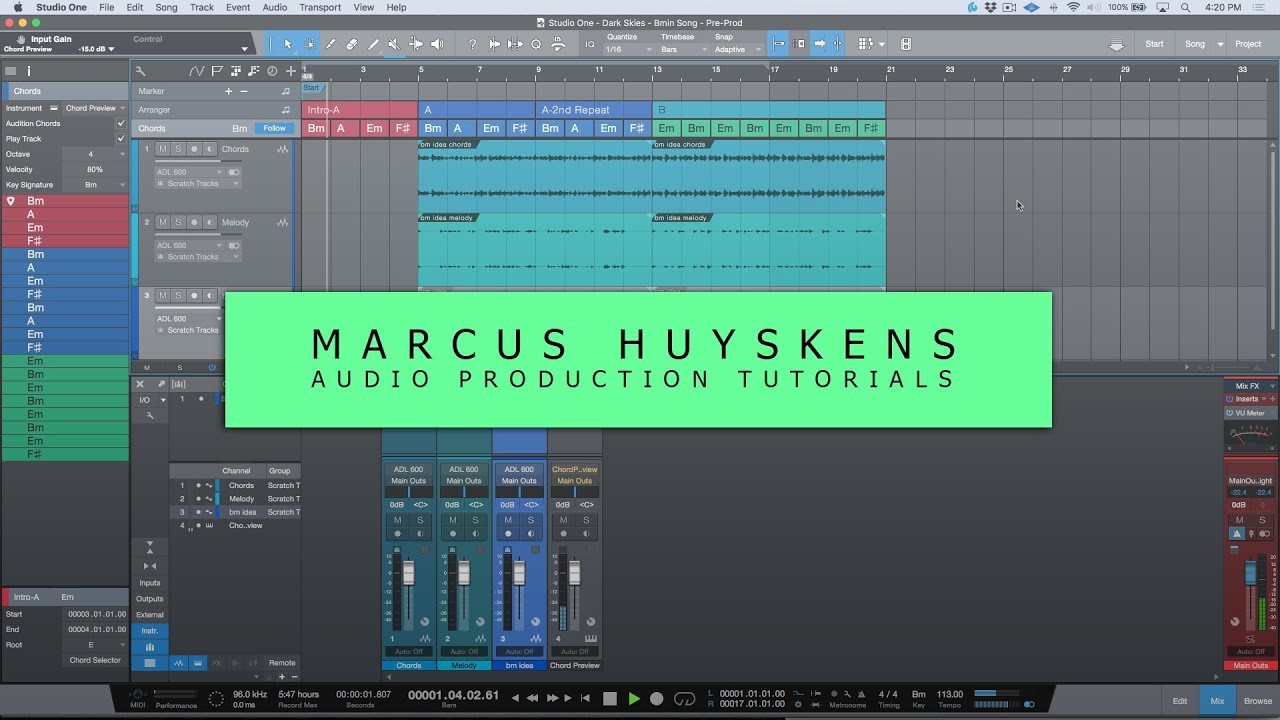Click the question mark help icon
Viewport: 1280px width, 720px height.
click(472, 44)
